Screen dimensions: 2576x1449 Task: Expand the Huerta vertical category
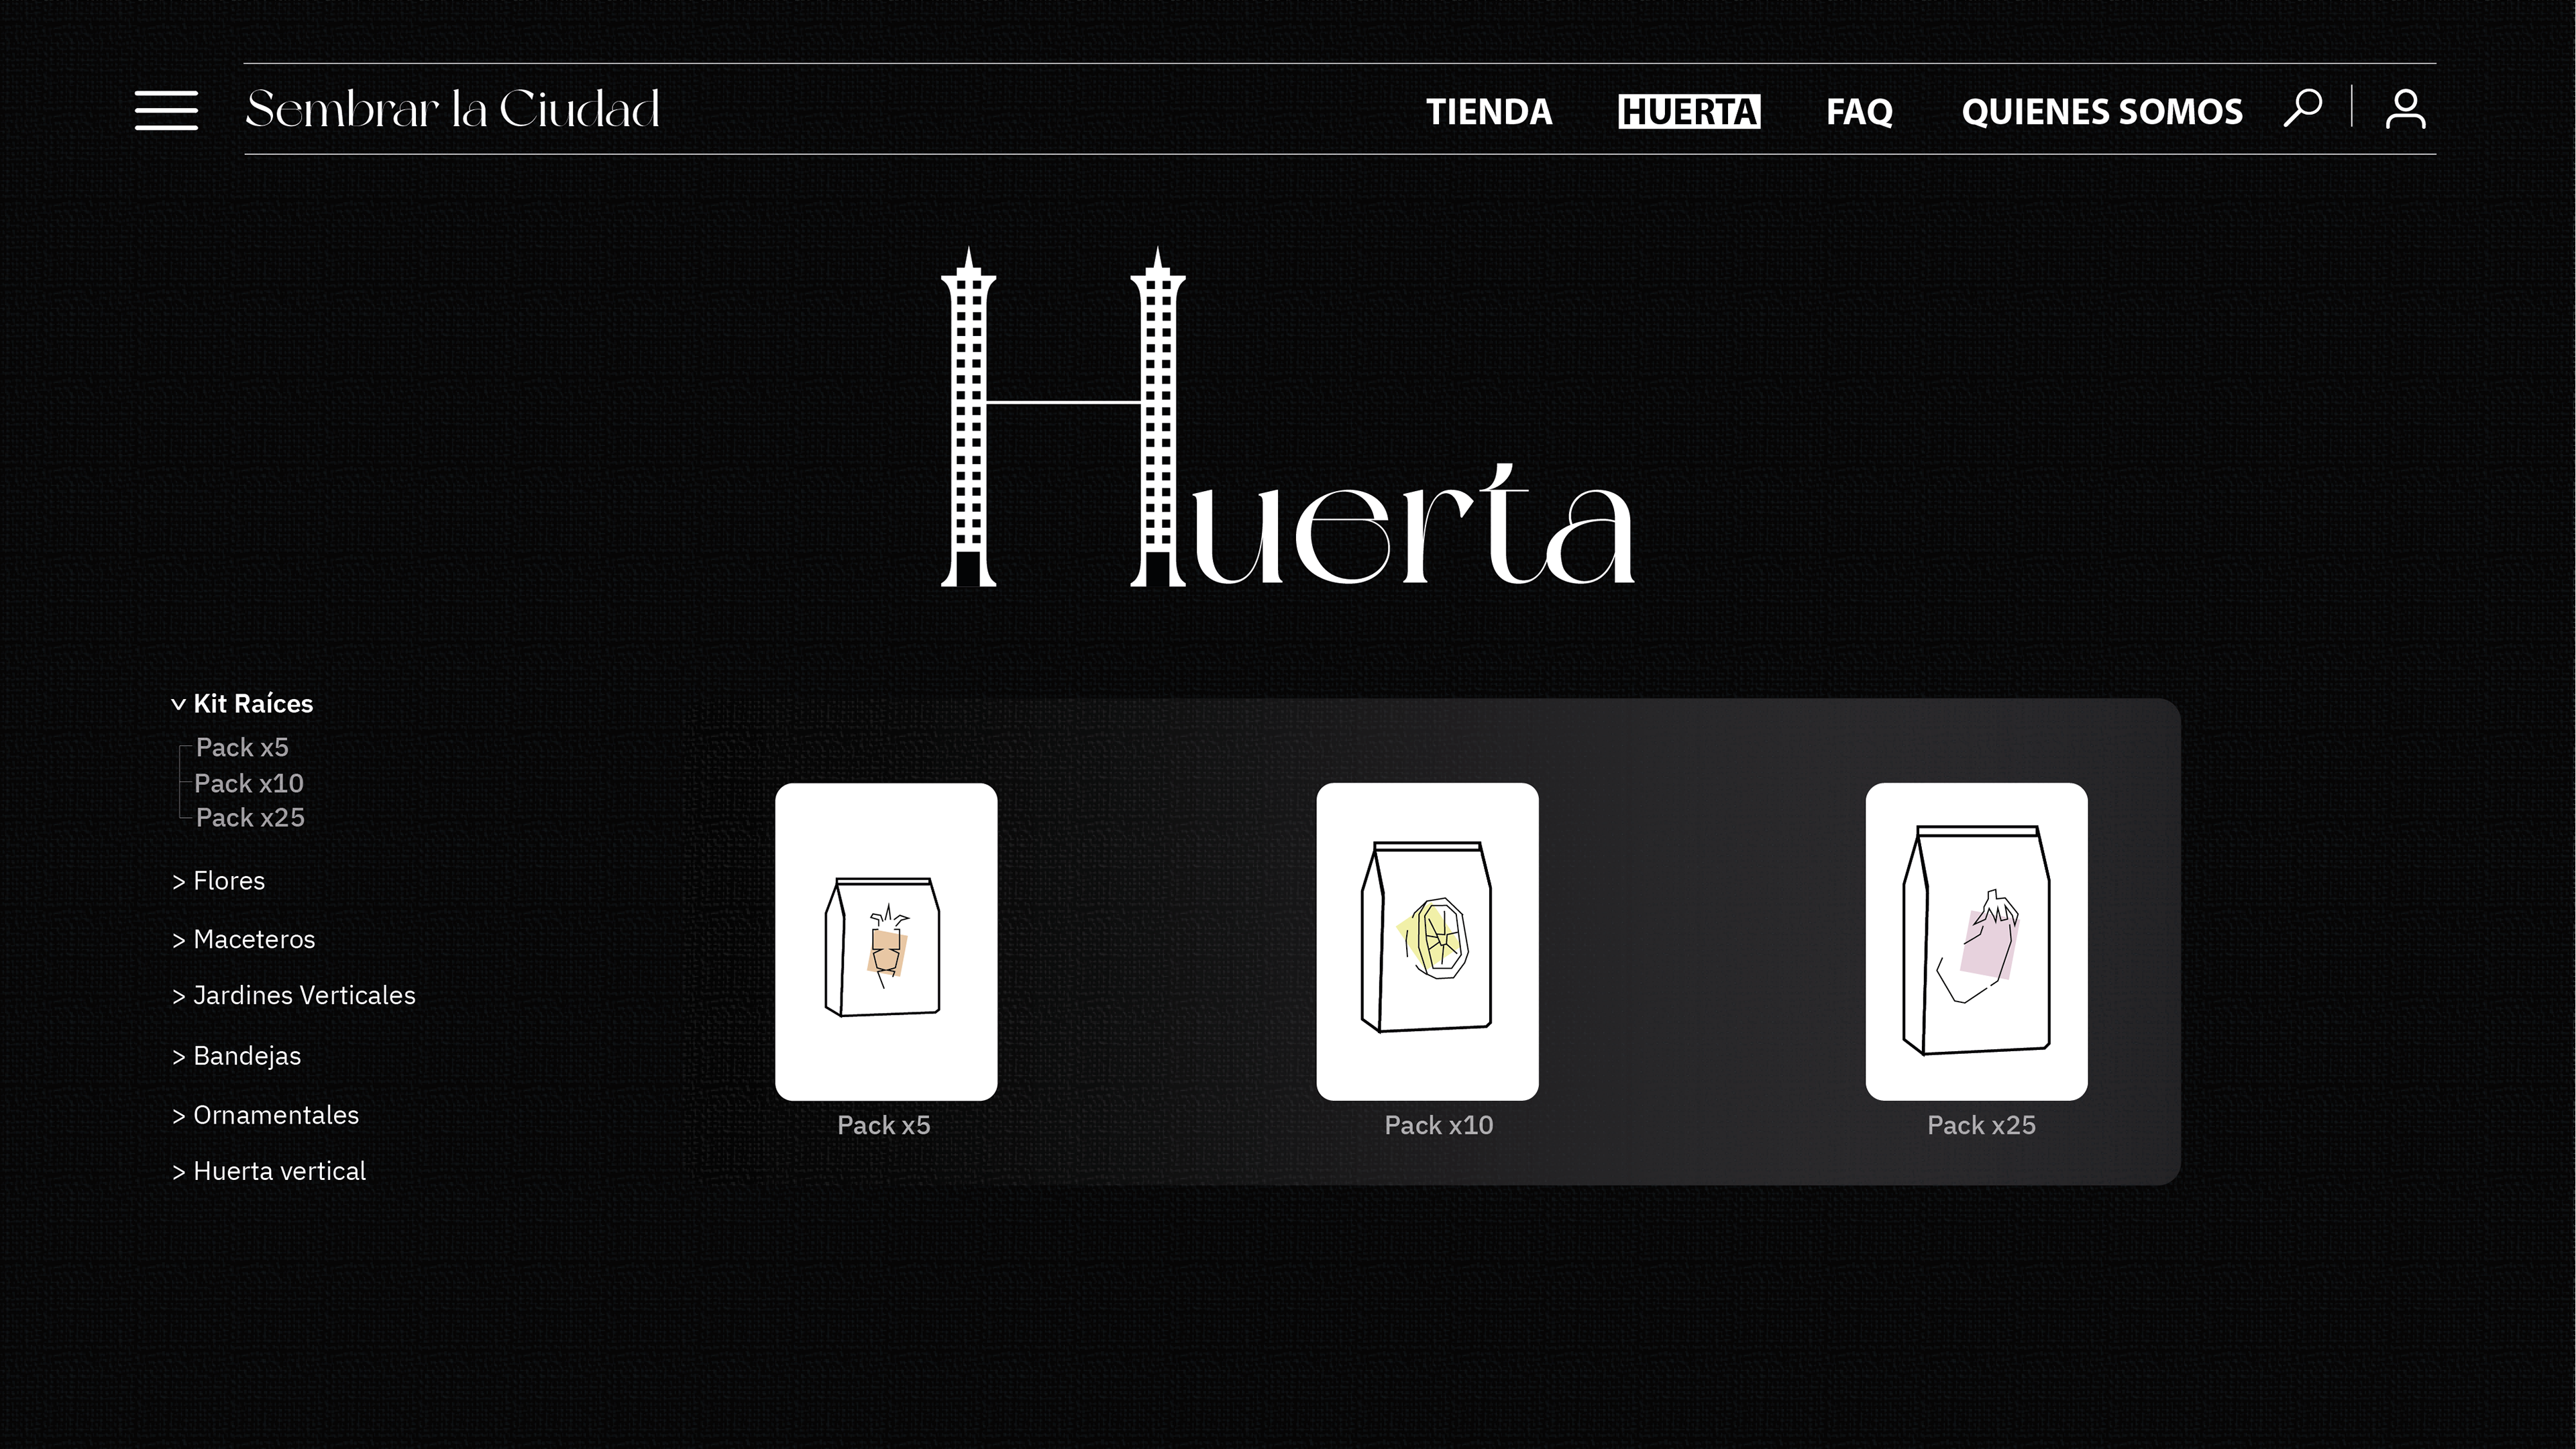click(268, 1171)
